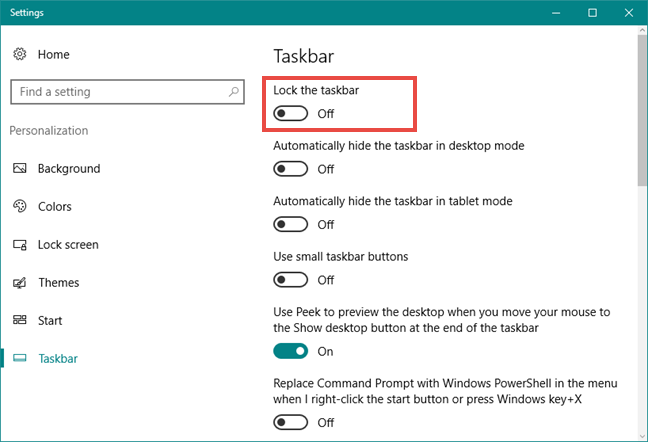Click the Settings window title text
This screenshot has height=442, width=648.
27,13
